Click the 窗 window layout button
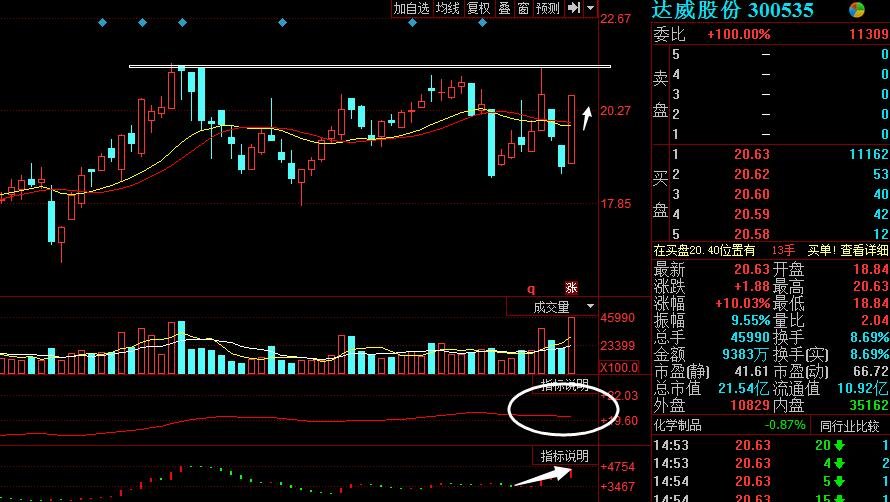This screenshot has height=502, width=890. click(523, 8)
